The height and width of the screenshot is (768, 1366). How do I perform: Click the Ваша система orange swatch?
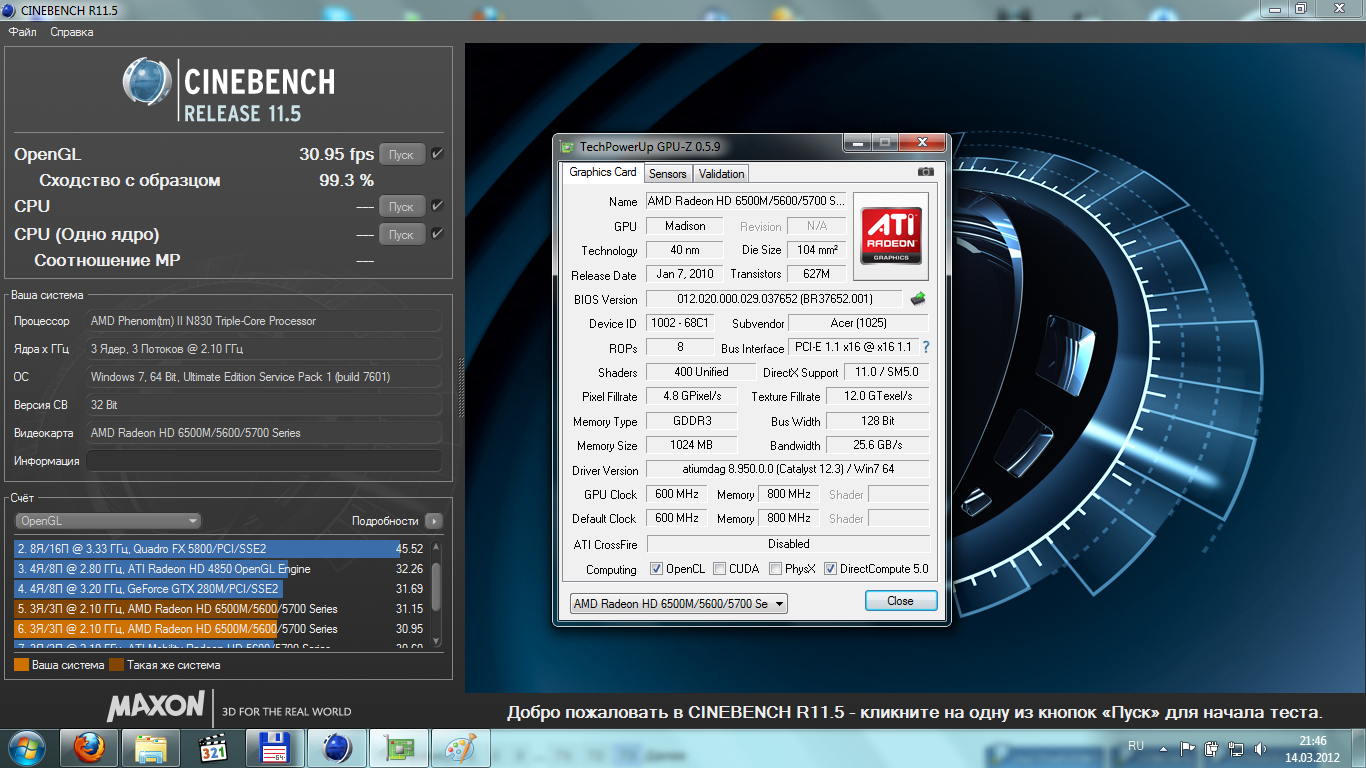(22, 664)
